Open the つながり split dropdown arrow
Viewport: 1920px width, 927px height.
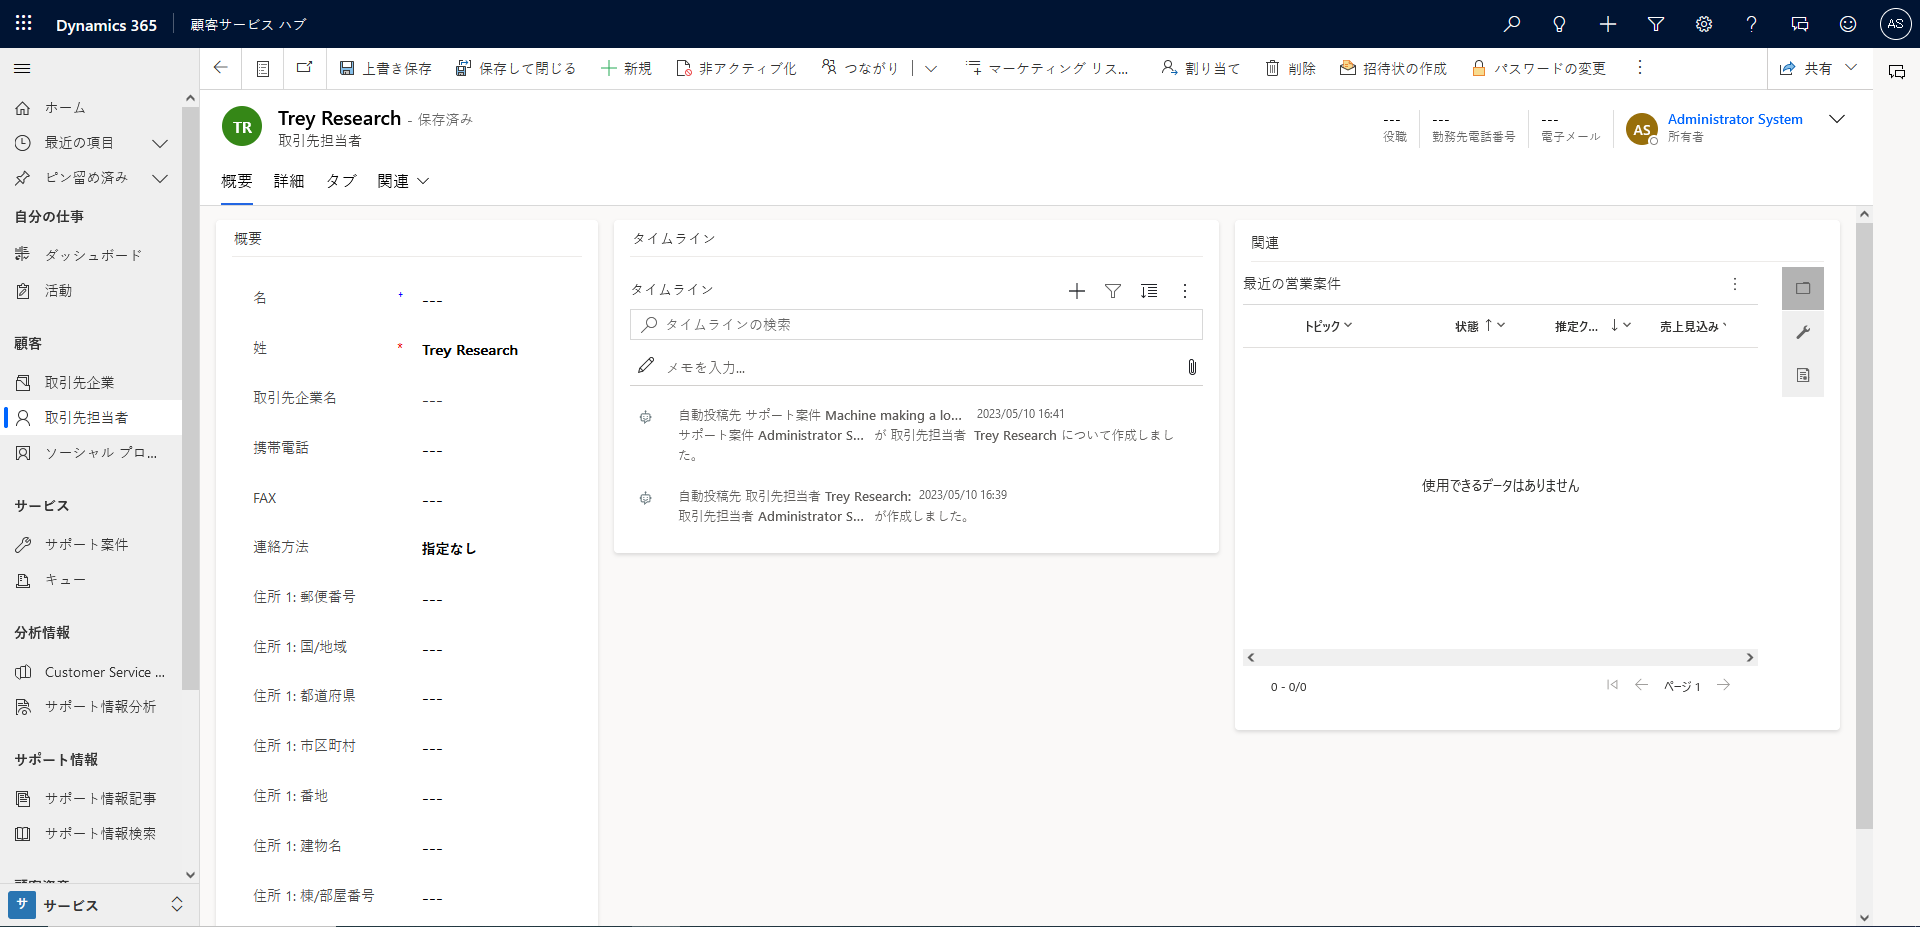[x=931, y=68]
